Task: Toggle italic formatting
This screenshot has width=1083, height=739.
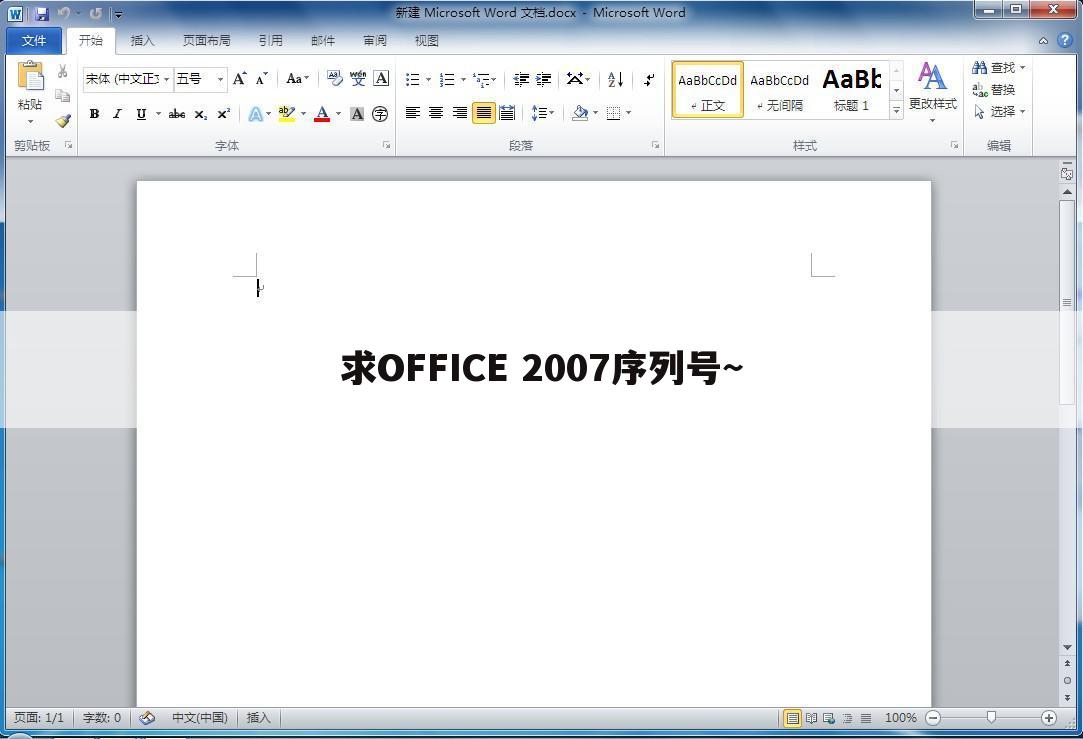Action: click(117, 114)
